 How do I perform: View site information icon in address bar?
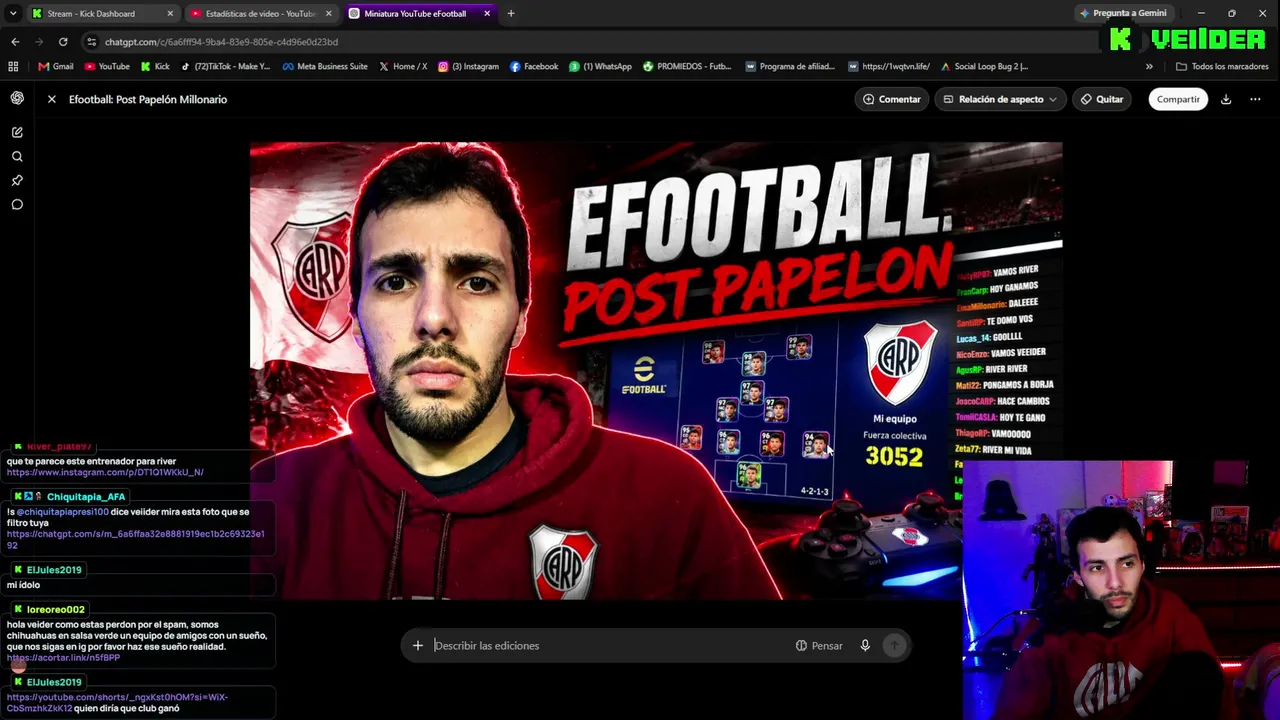tap(91, 42)
